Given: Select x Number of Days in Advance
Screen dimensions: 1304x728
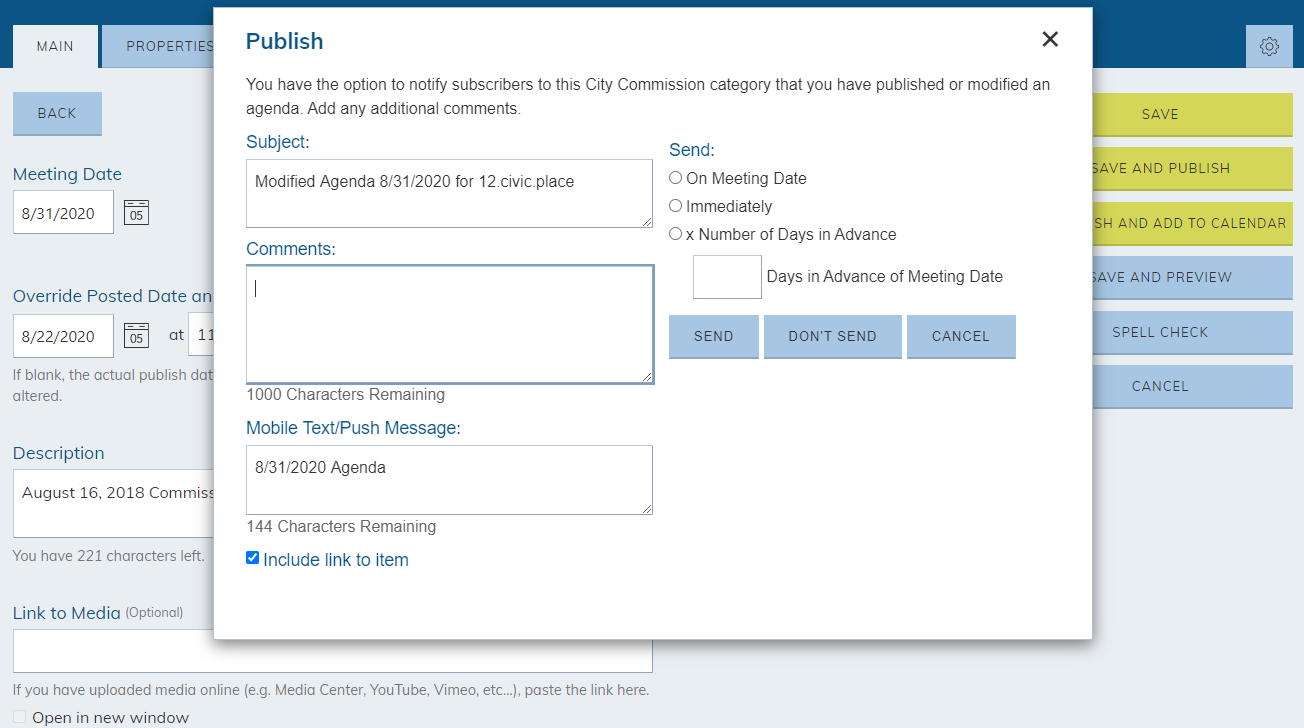Looking at the screenshot, I should point(676,234).
